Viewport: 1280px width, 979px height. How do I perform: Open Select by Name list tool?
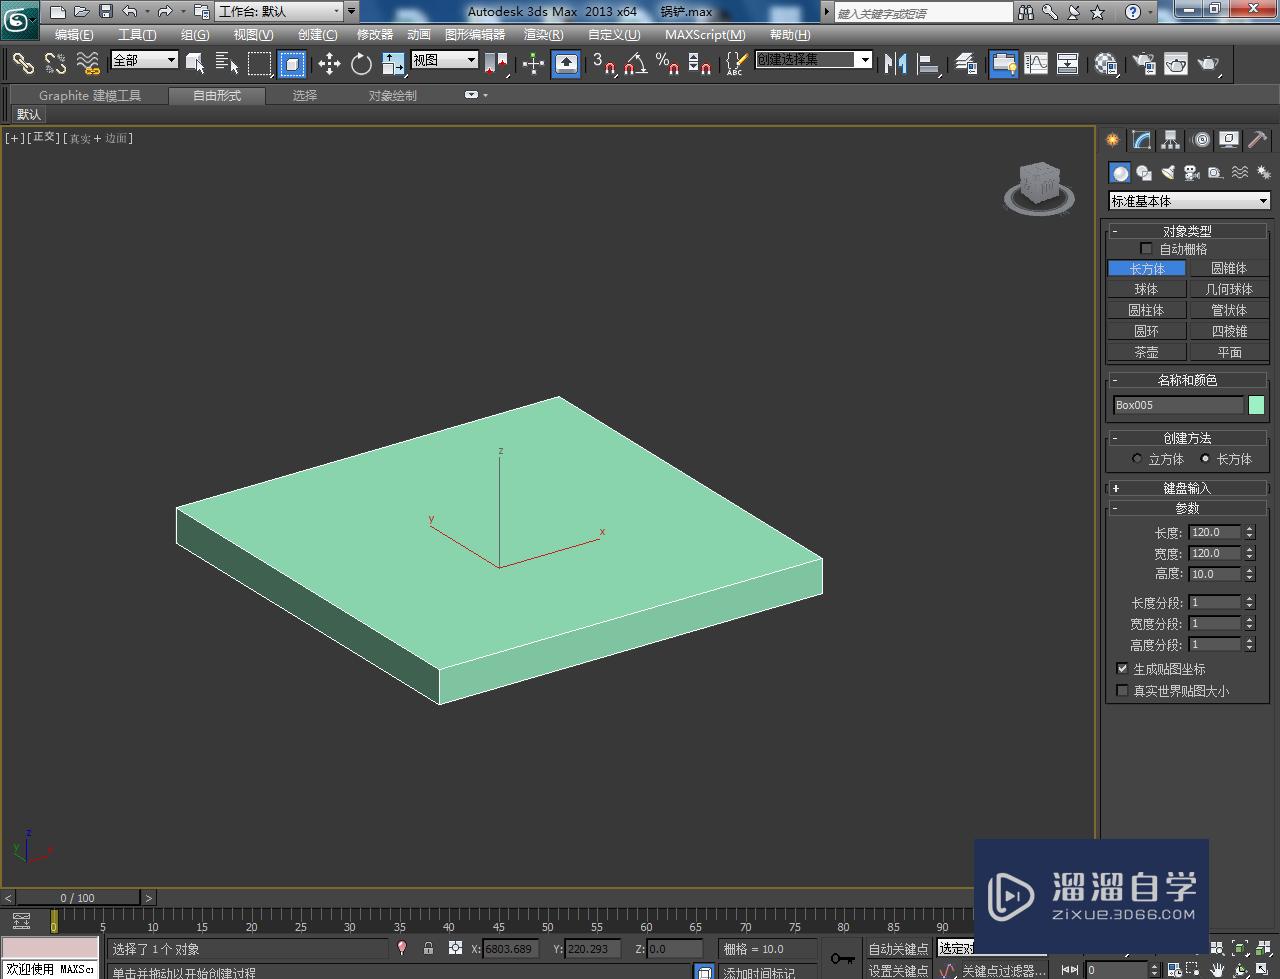click(x=227, y=64)
